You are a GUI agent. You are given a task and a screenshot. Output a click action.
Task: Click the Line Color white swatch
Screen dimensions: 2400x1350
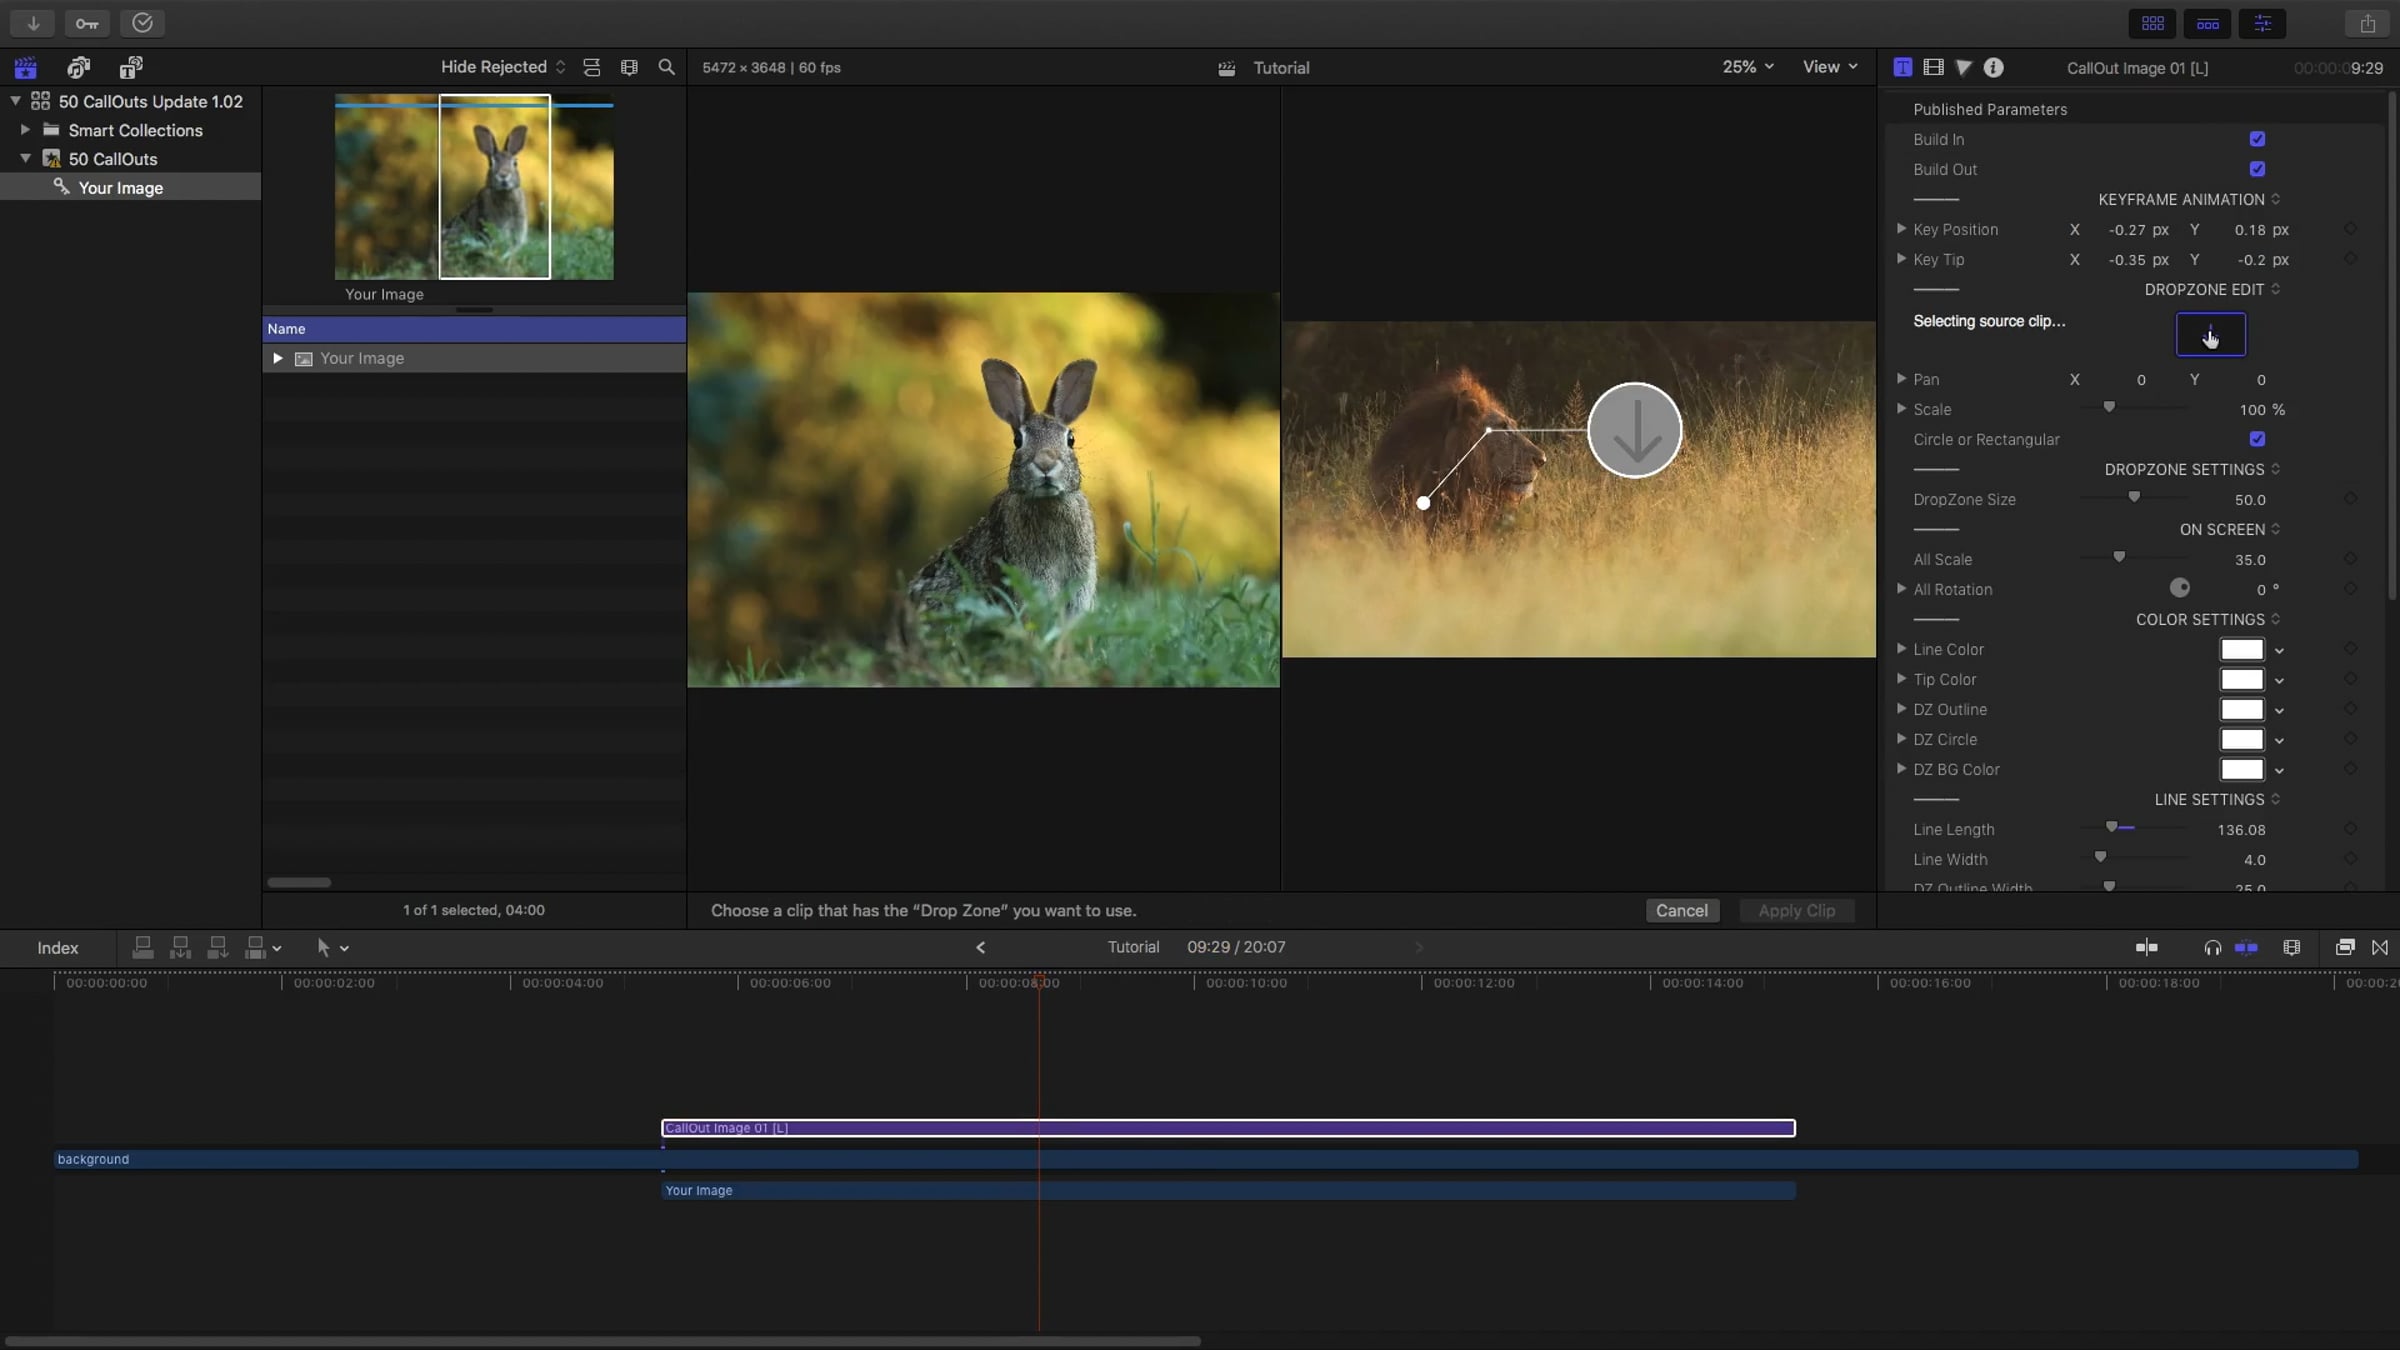(2241, 650)
